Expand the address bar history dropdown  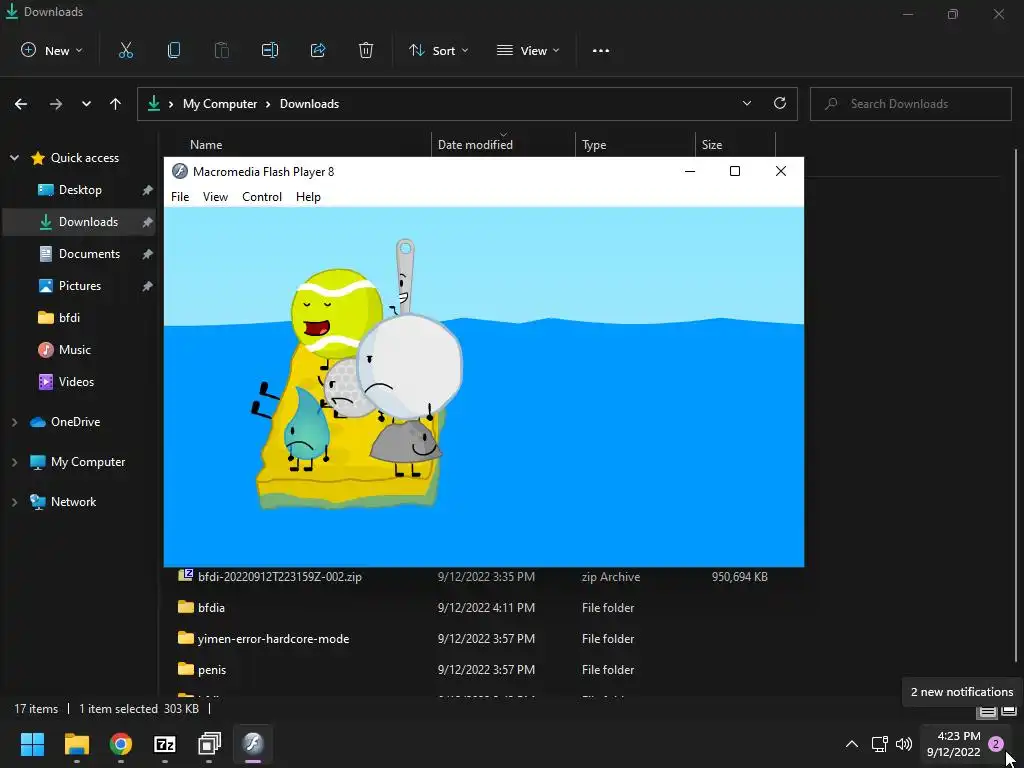click(x=747, y=103)
